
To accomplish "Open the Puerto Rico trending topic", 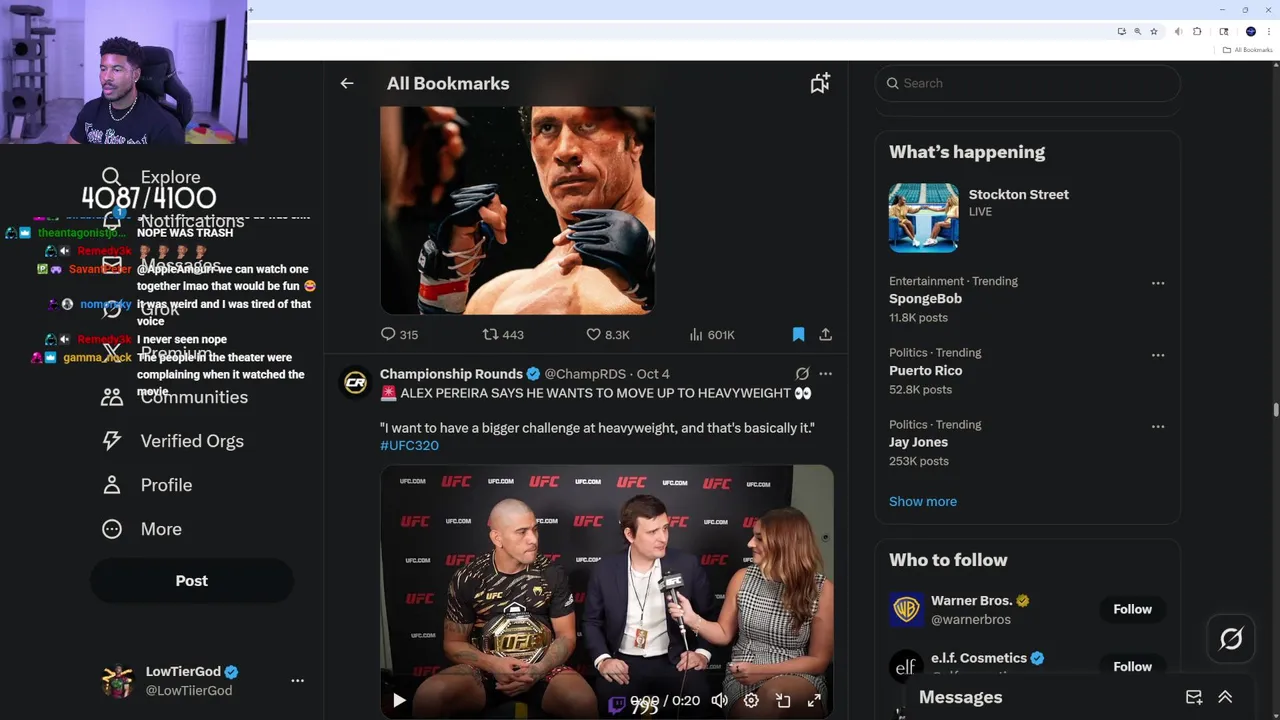I will [x=925, y=371].
